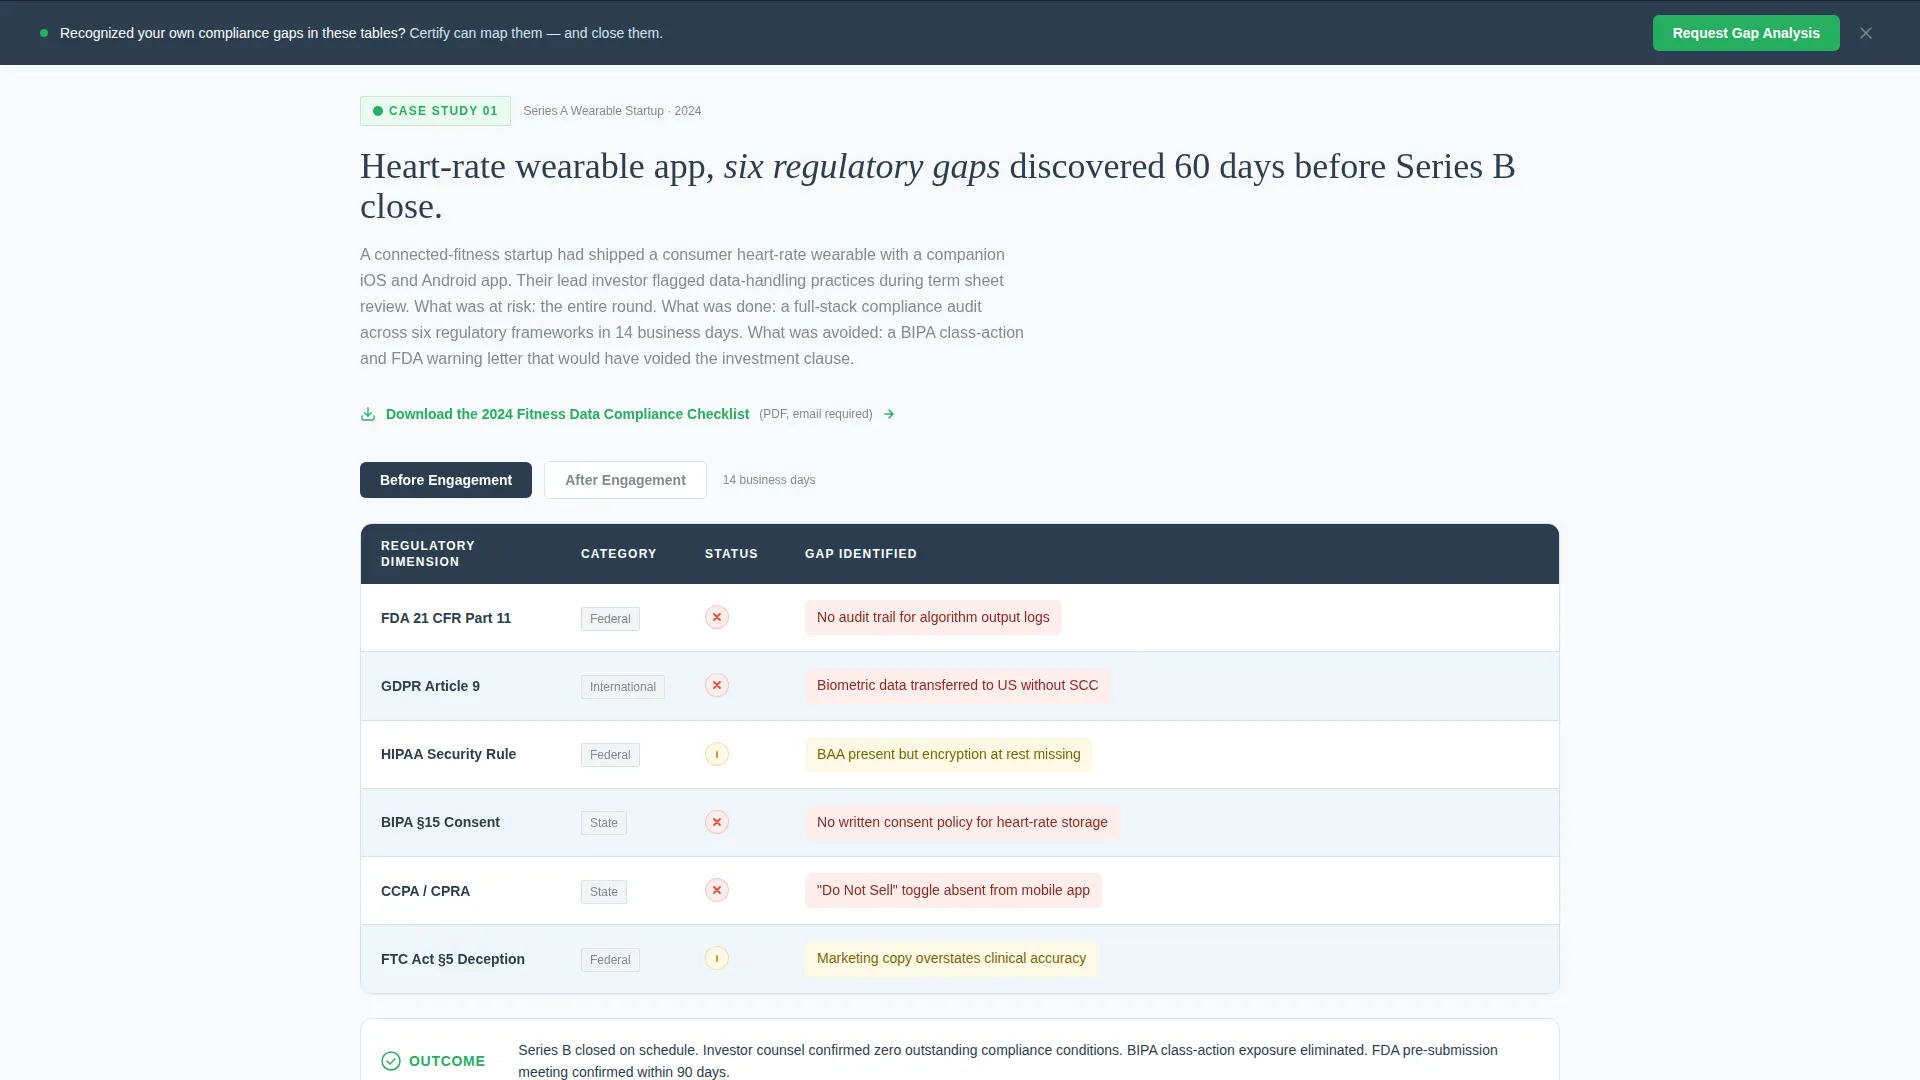
Task: Click the red X status icon for FDA 21 CFR Part 11
Action: tap(717, 617)
